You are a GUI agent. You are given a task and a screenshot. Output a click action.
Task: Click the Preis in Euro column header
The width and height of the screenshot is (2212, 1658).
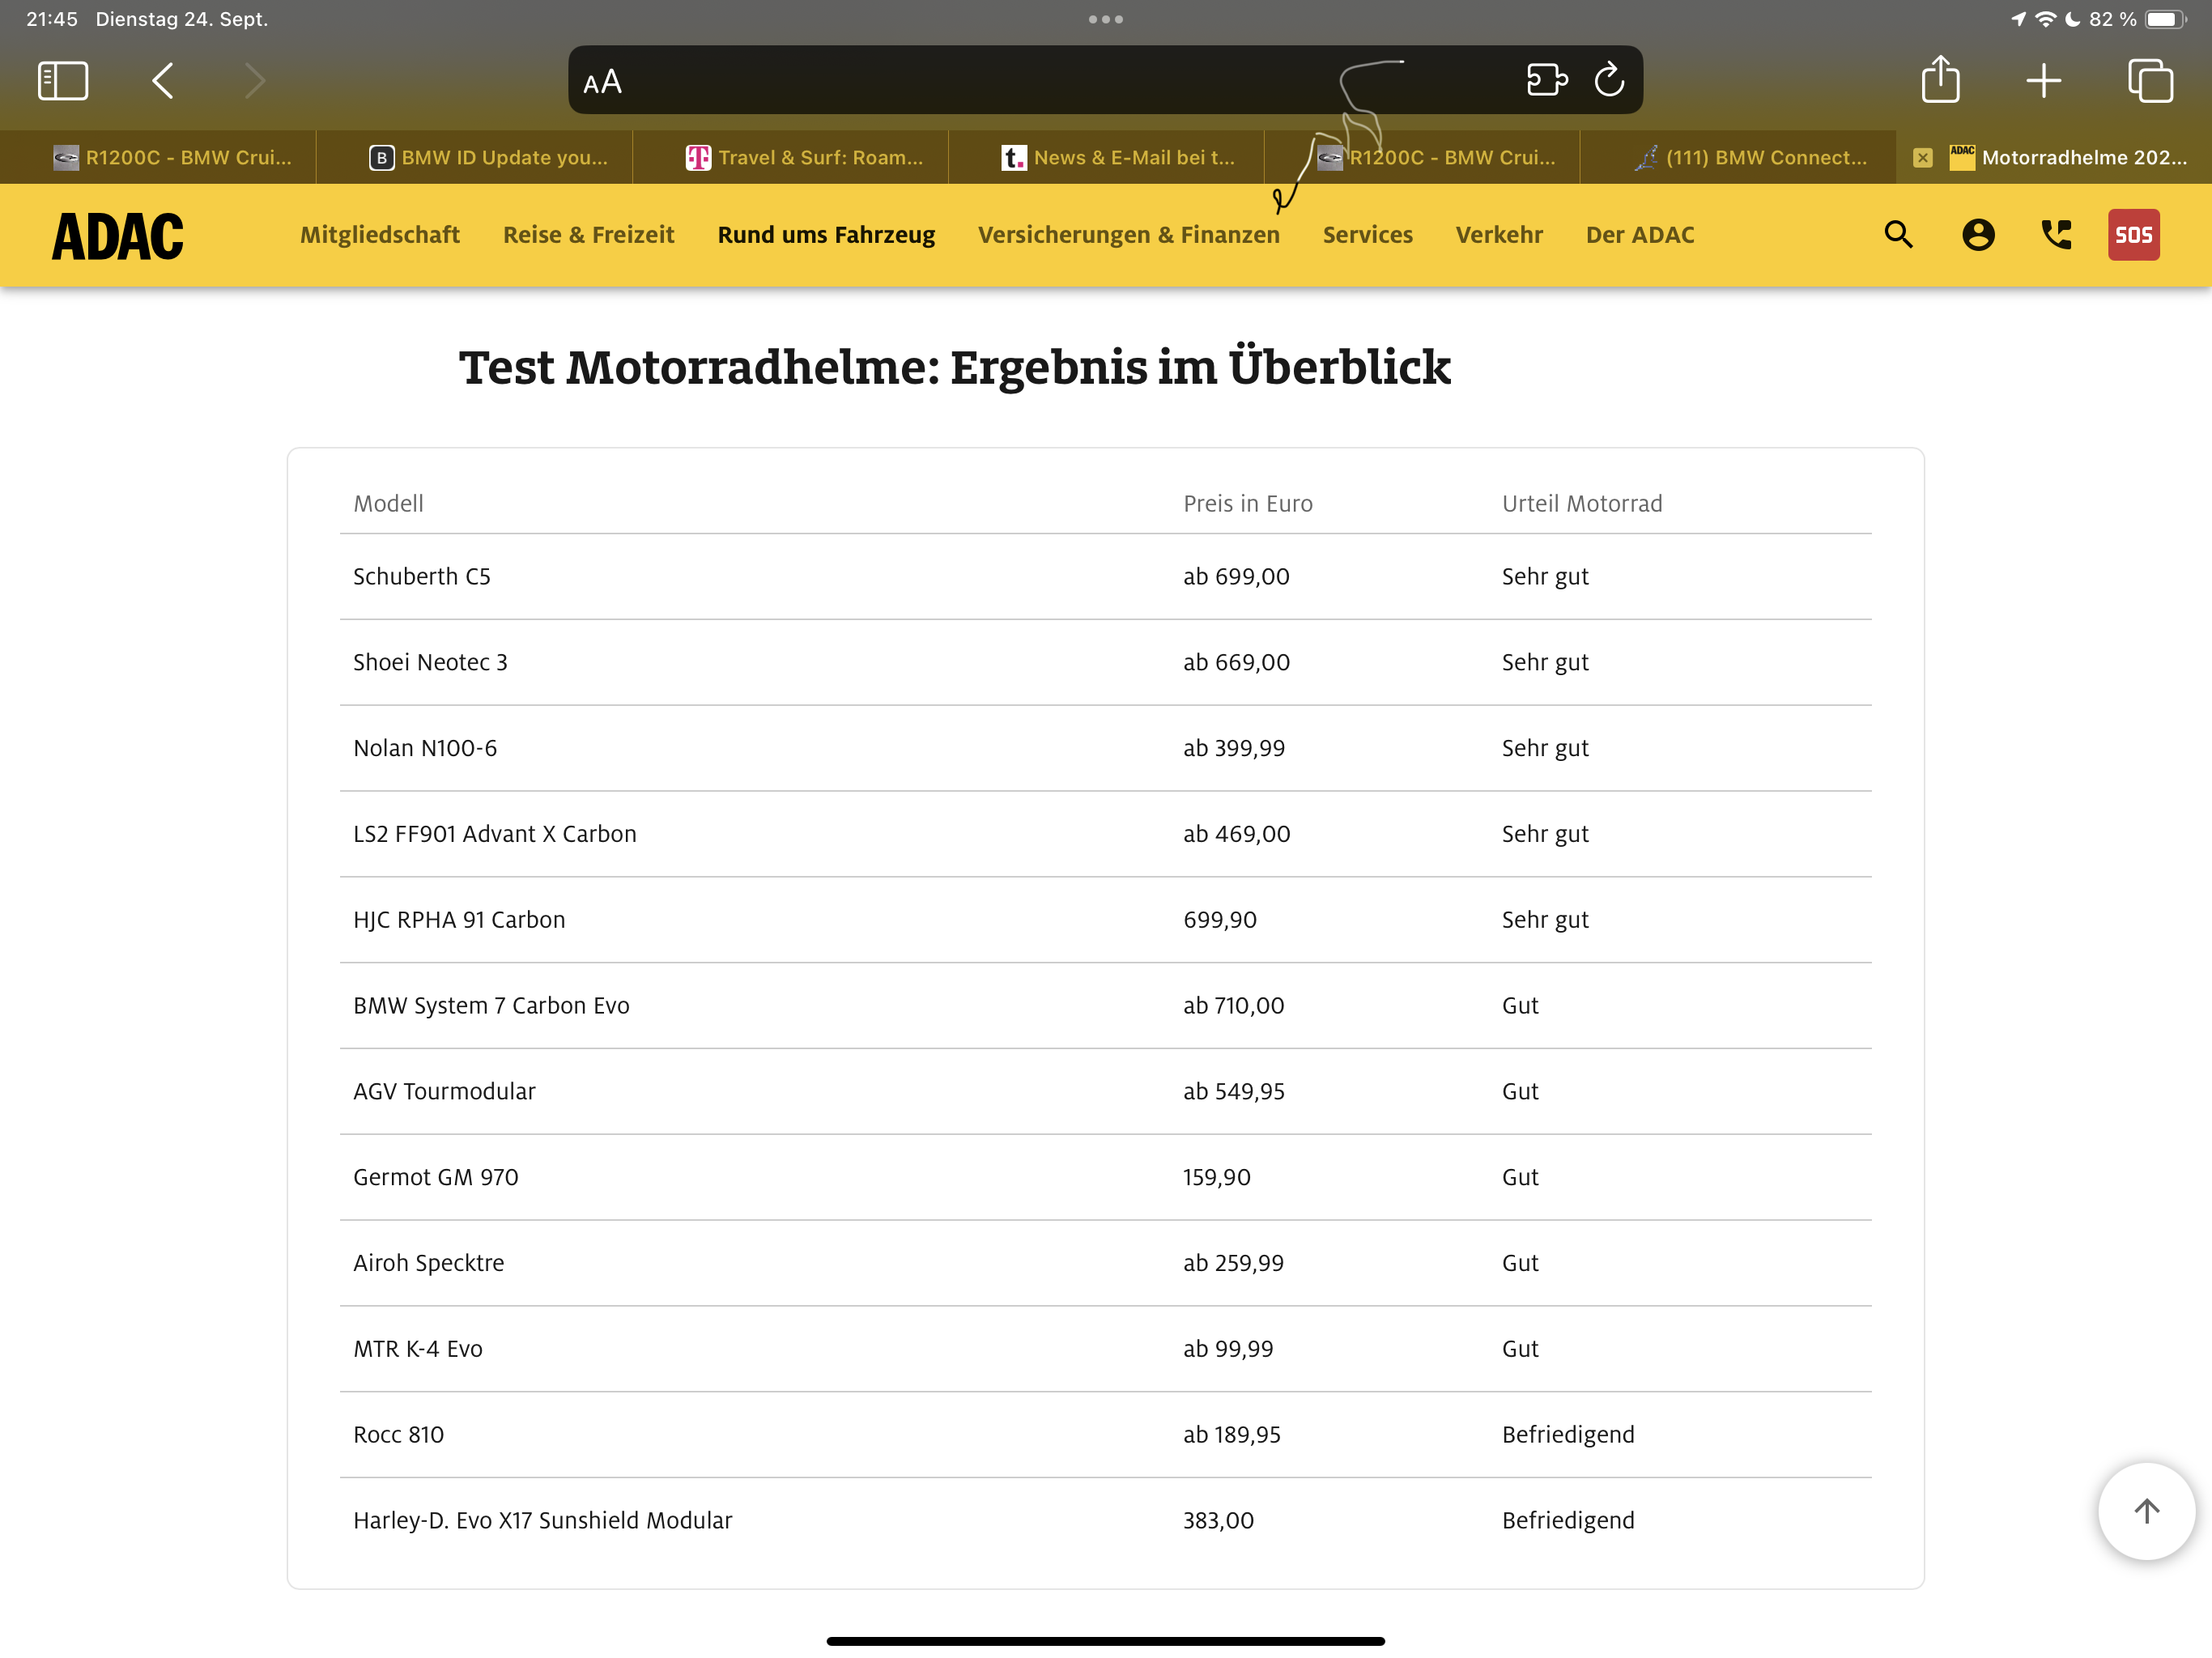[1247, 504]
